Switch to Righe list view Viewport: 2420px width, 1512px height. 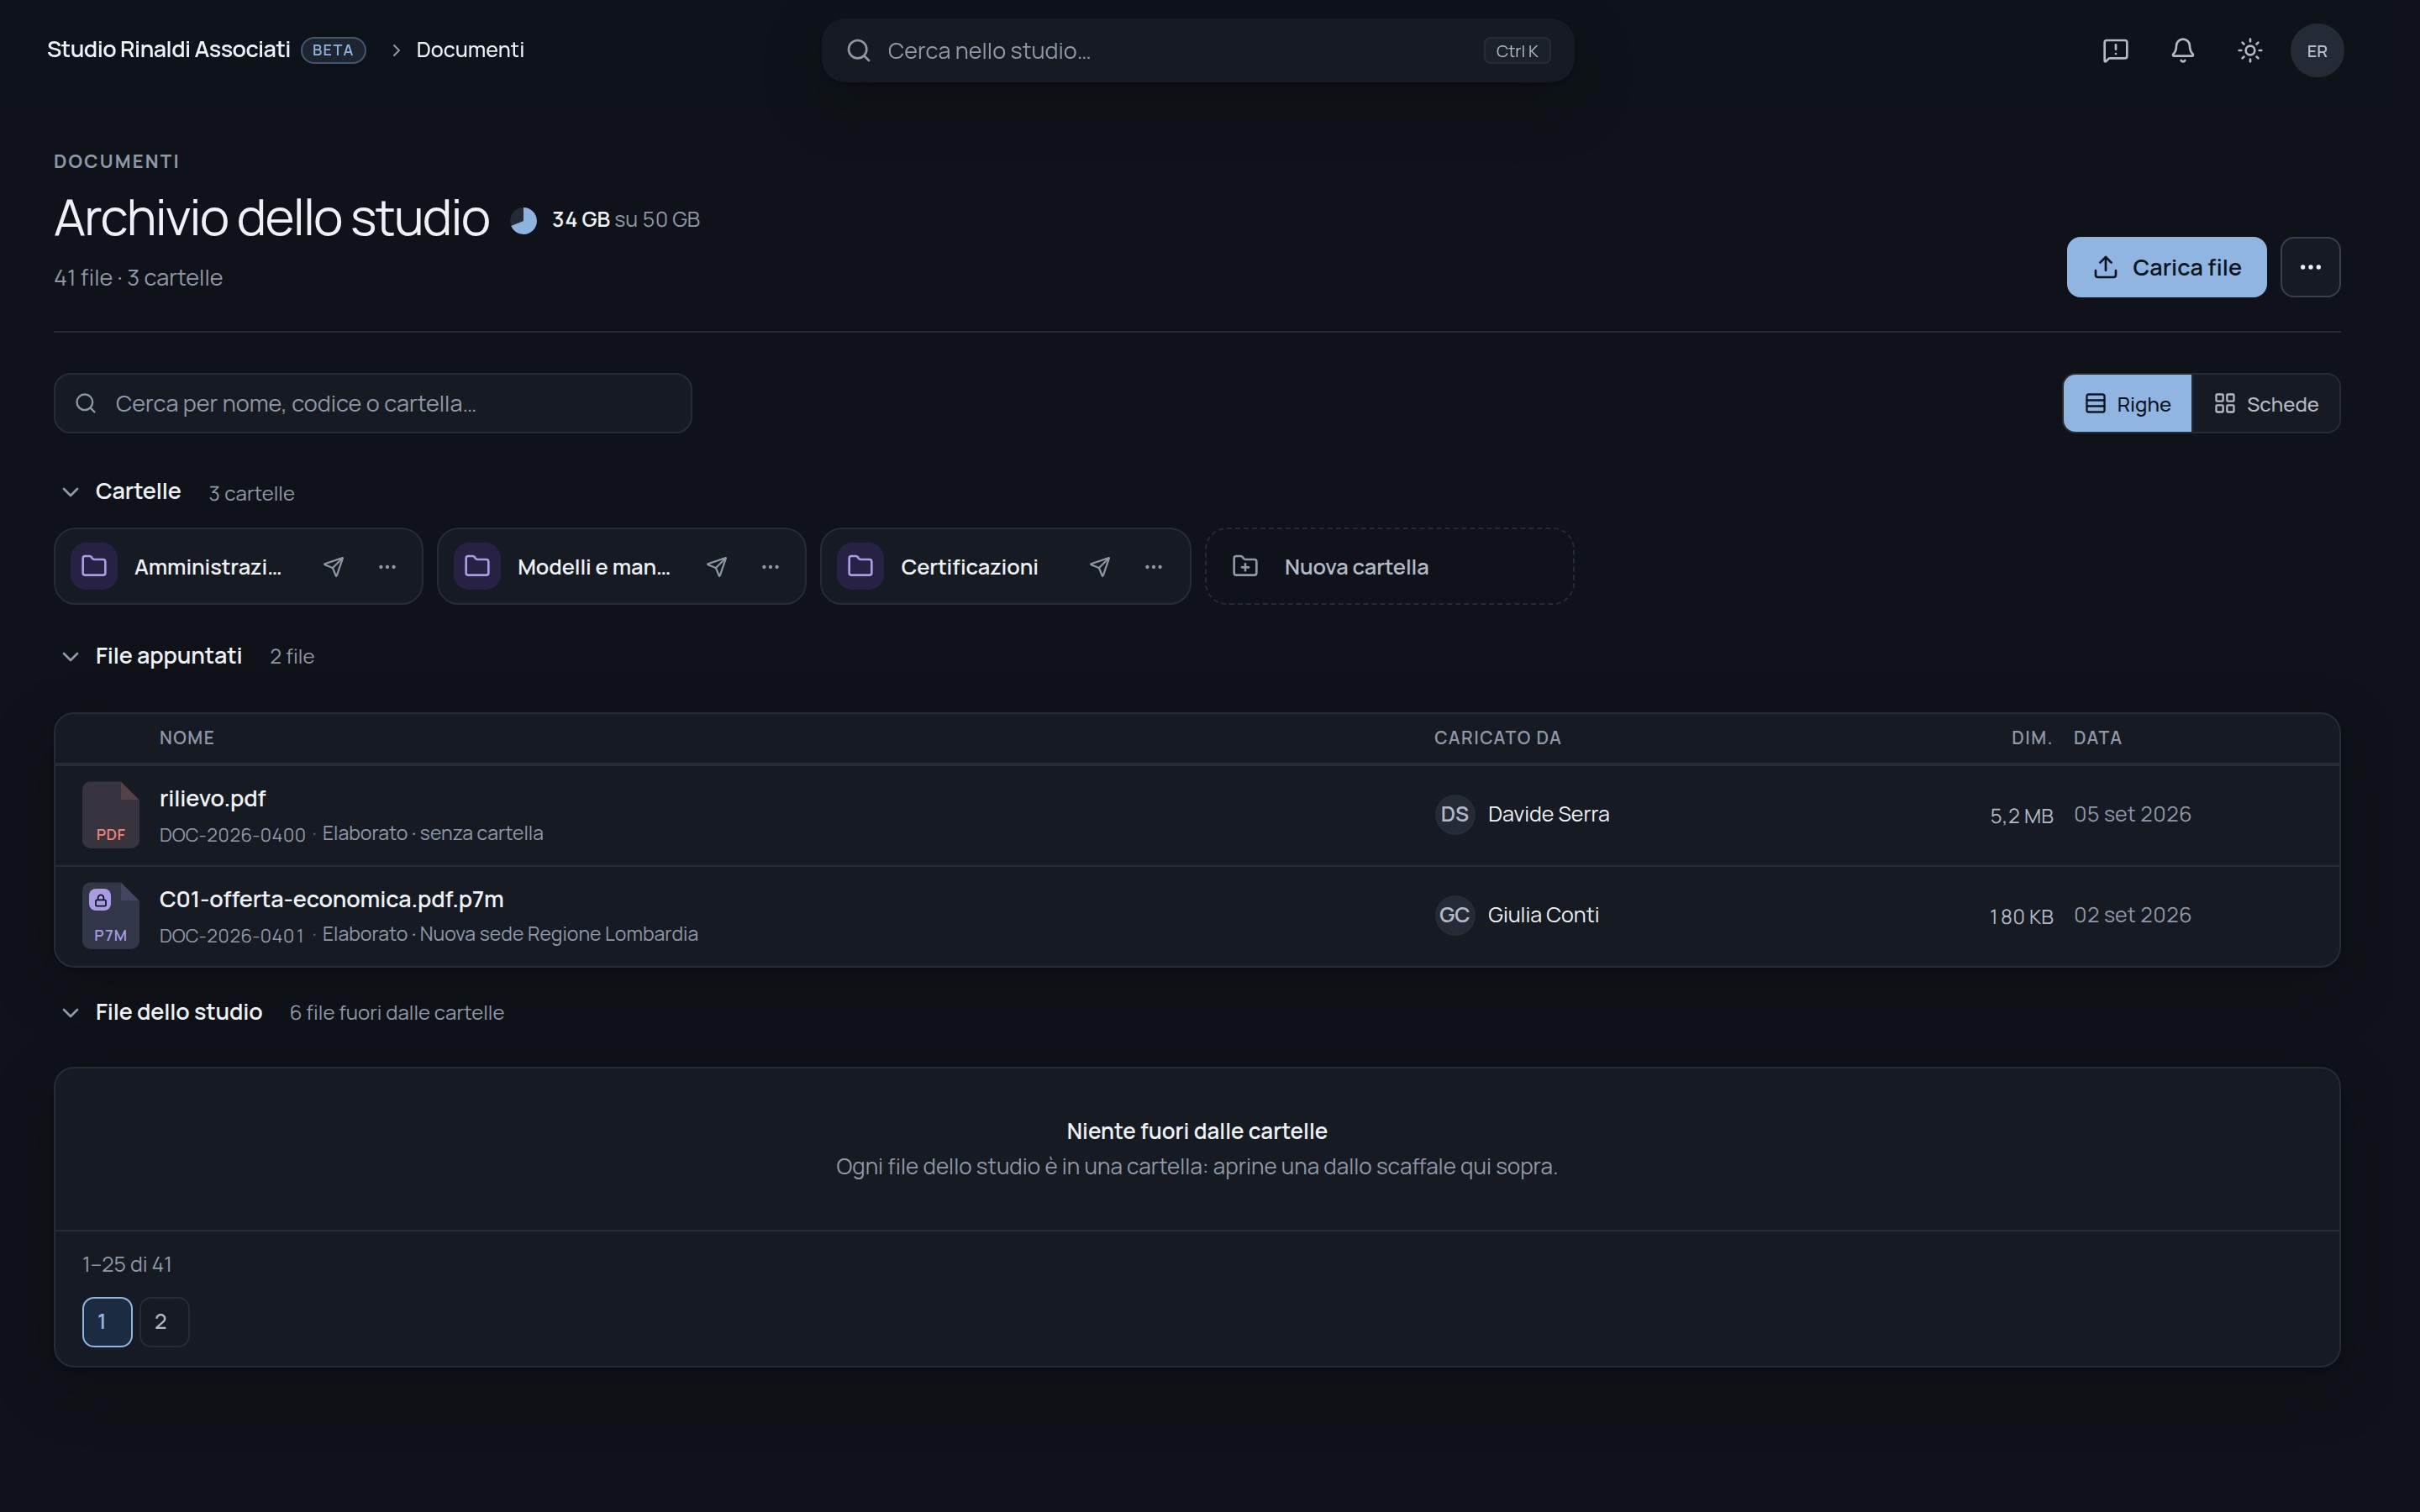(x=2127, y=404)
